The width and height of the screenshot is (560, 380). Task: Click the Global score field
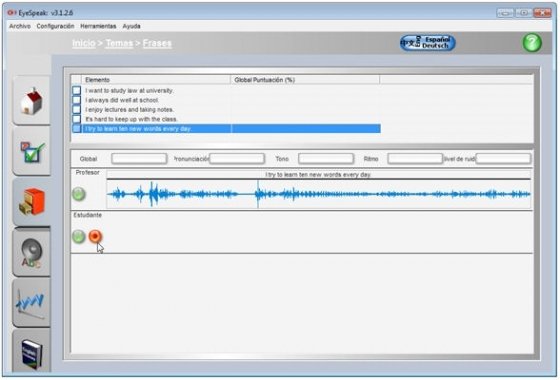(139, 159)
